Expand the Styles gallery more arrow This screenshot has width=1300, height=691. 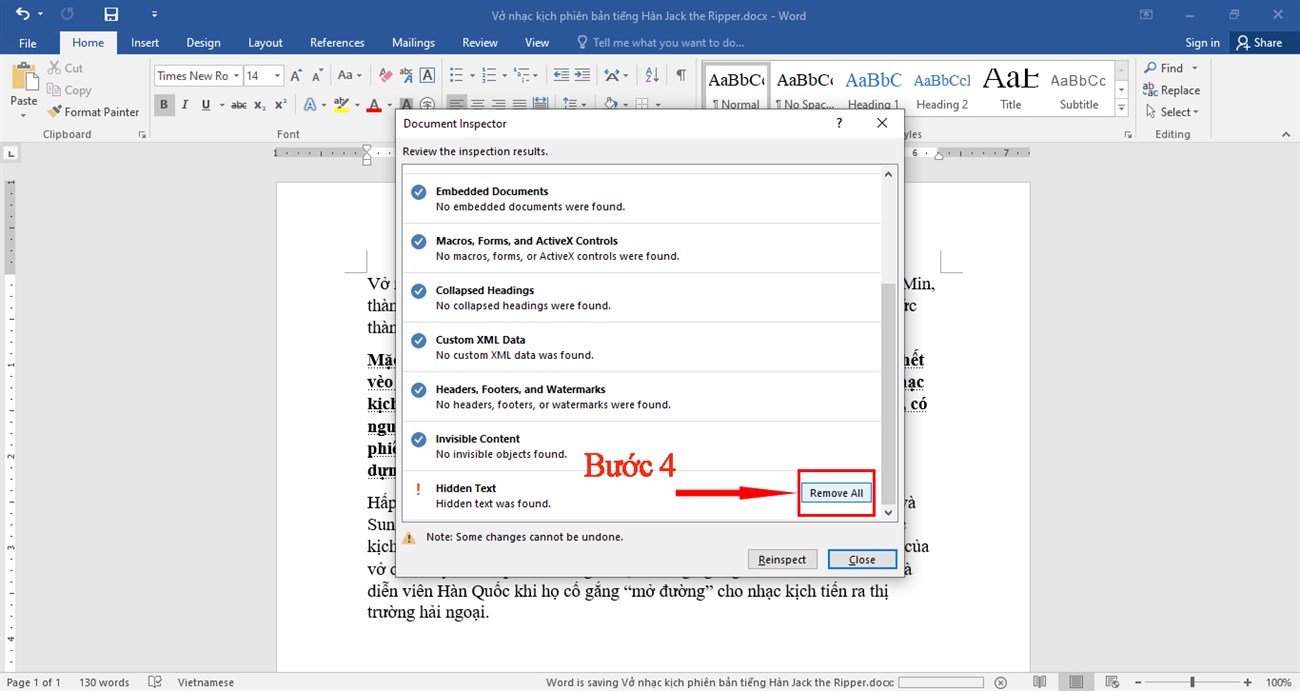[x=1121, y=107]
